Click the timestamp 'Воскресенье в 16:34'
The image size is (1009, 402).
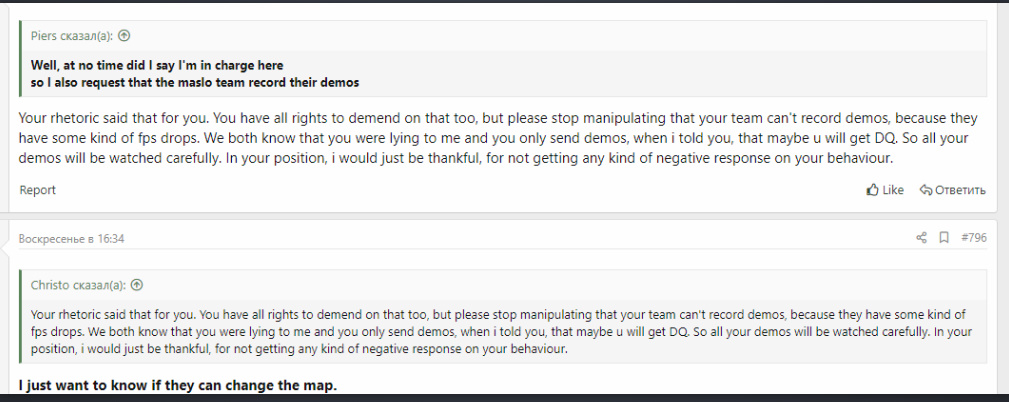[71, 239]
